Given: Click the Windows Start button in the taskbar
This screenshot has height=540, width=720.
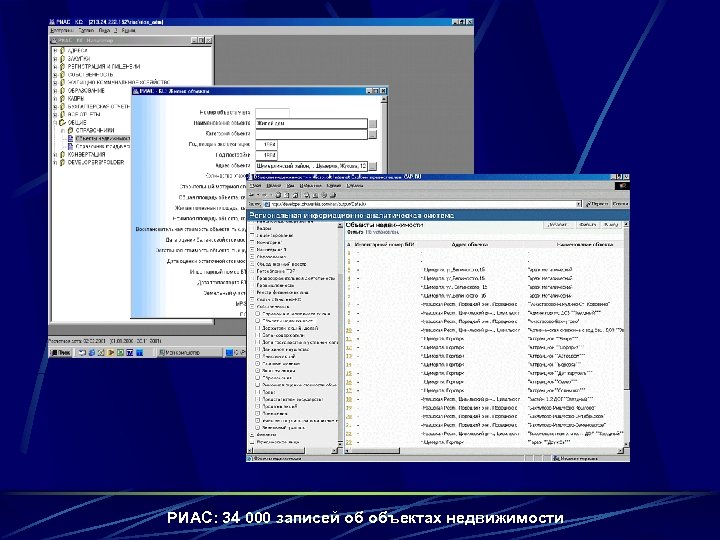Looking at the screenshot, I should [60, 353].
